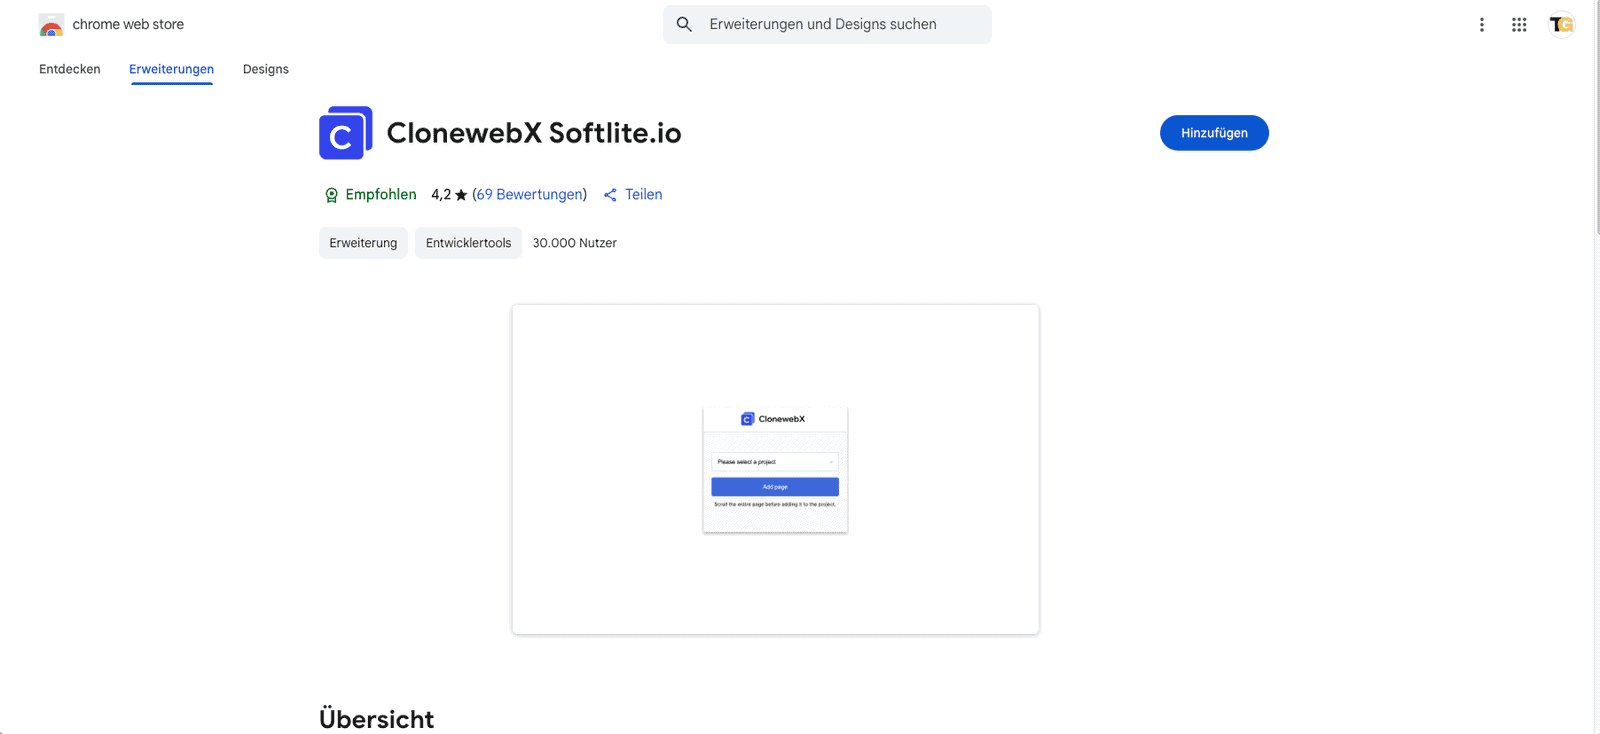The height and width of the screenshot is (734, 1600).
Task: Open the 69 Bewertungen link
Action: tap(529, 194)
